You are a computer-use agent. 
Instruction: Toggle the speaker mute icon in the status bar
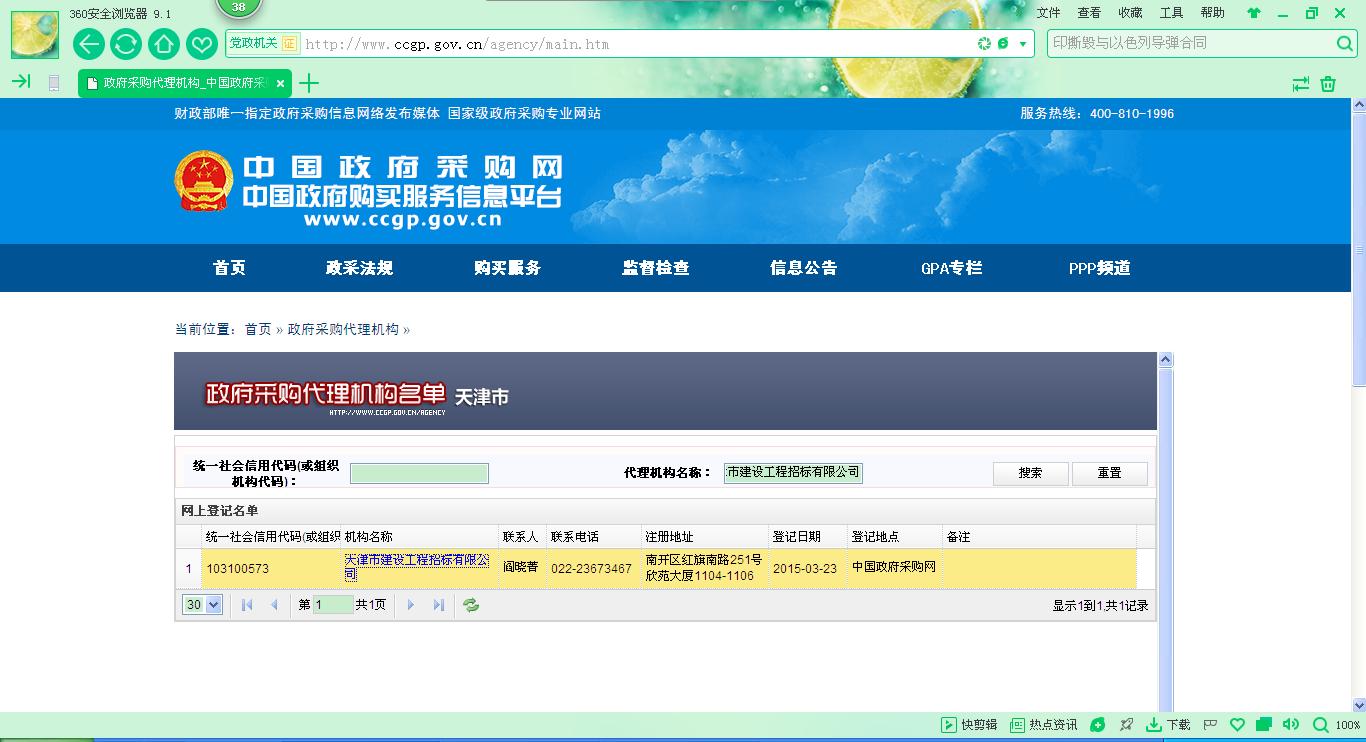click(1291, 725)
